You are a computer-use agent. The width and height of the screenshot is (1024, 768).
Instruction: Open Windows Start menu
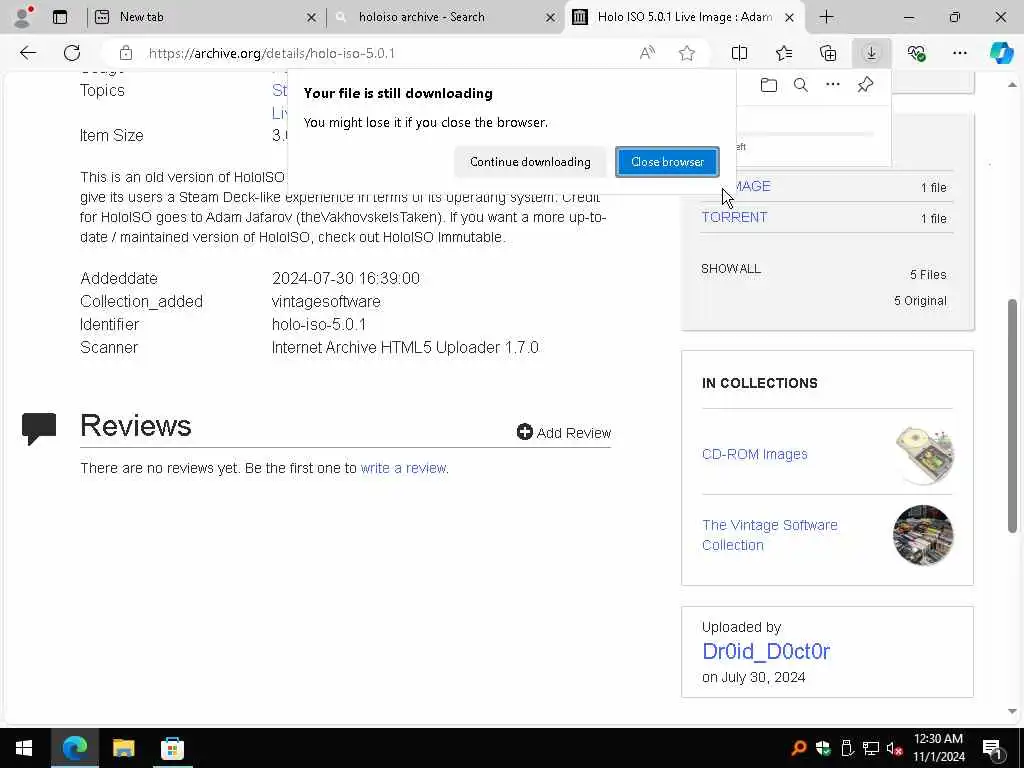24,748
